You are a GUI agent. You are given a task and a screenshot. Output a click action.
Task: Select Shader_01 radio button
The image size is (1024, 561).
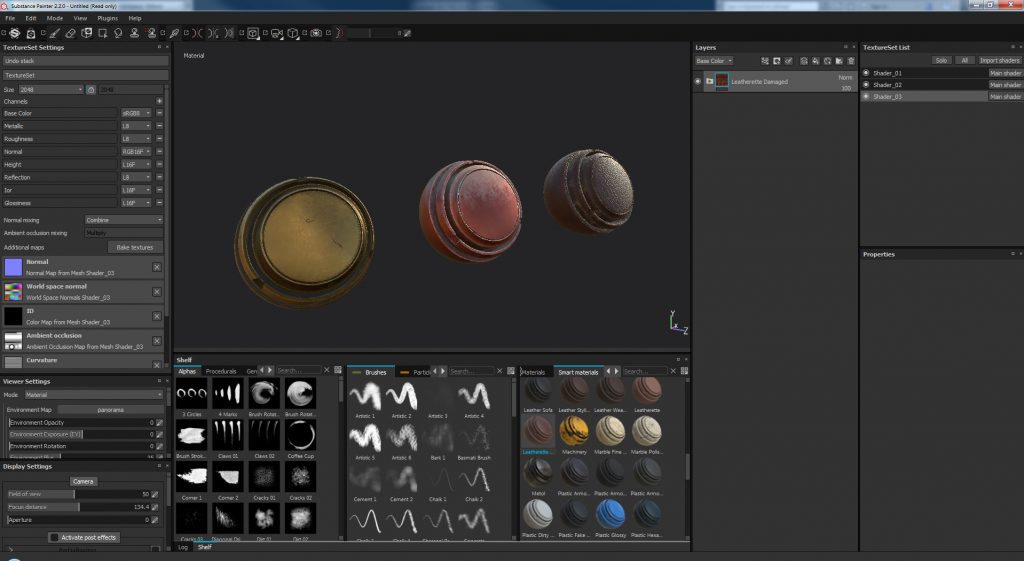point(866,72)
